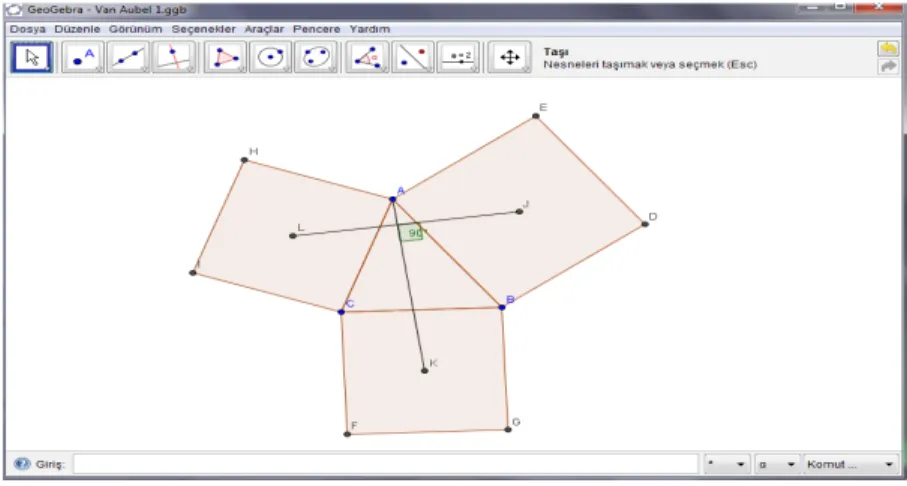Select the Move (Taşı) arrow tool

[32, 57]
